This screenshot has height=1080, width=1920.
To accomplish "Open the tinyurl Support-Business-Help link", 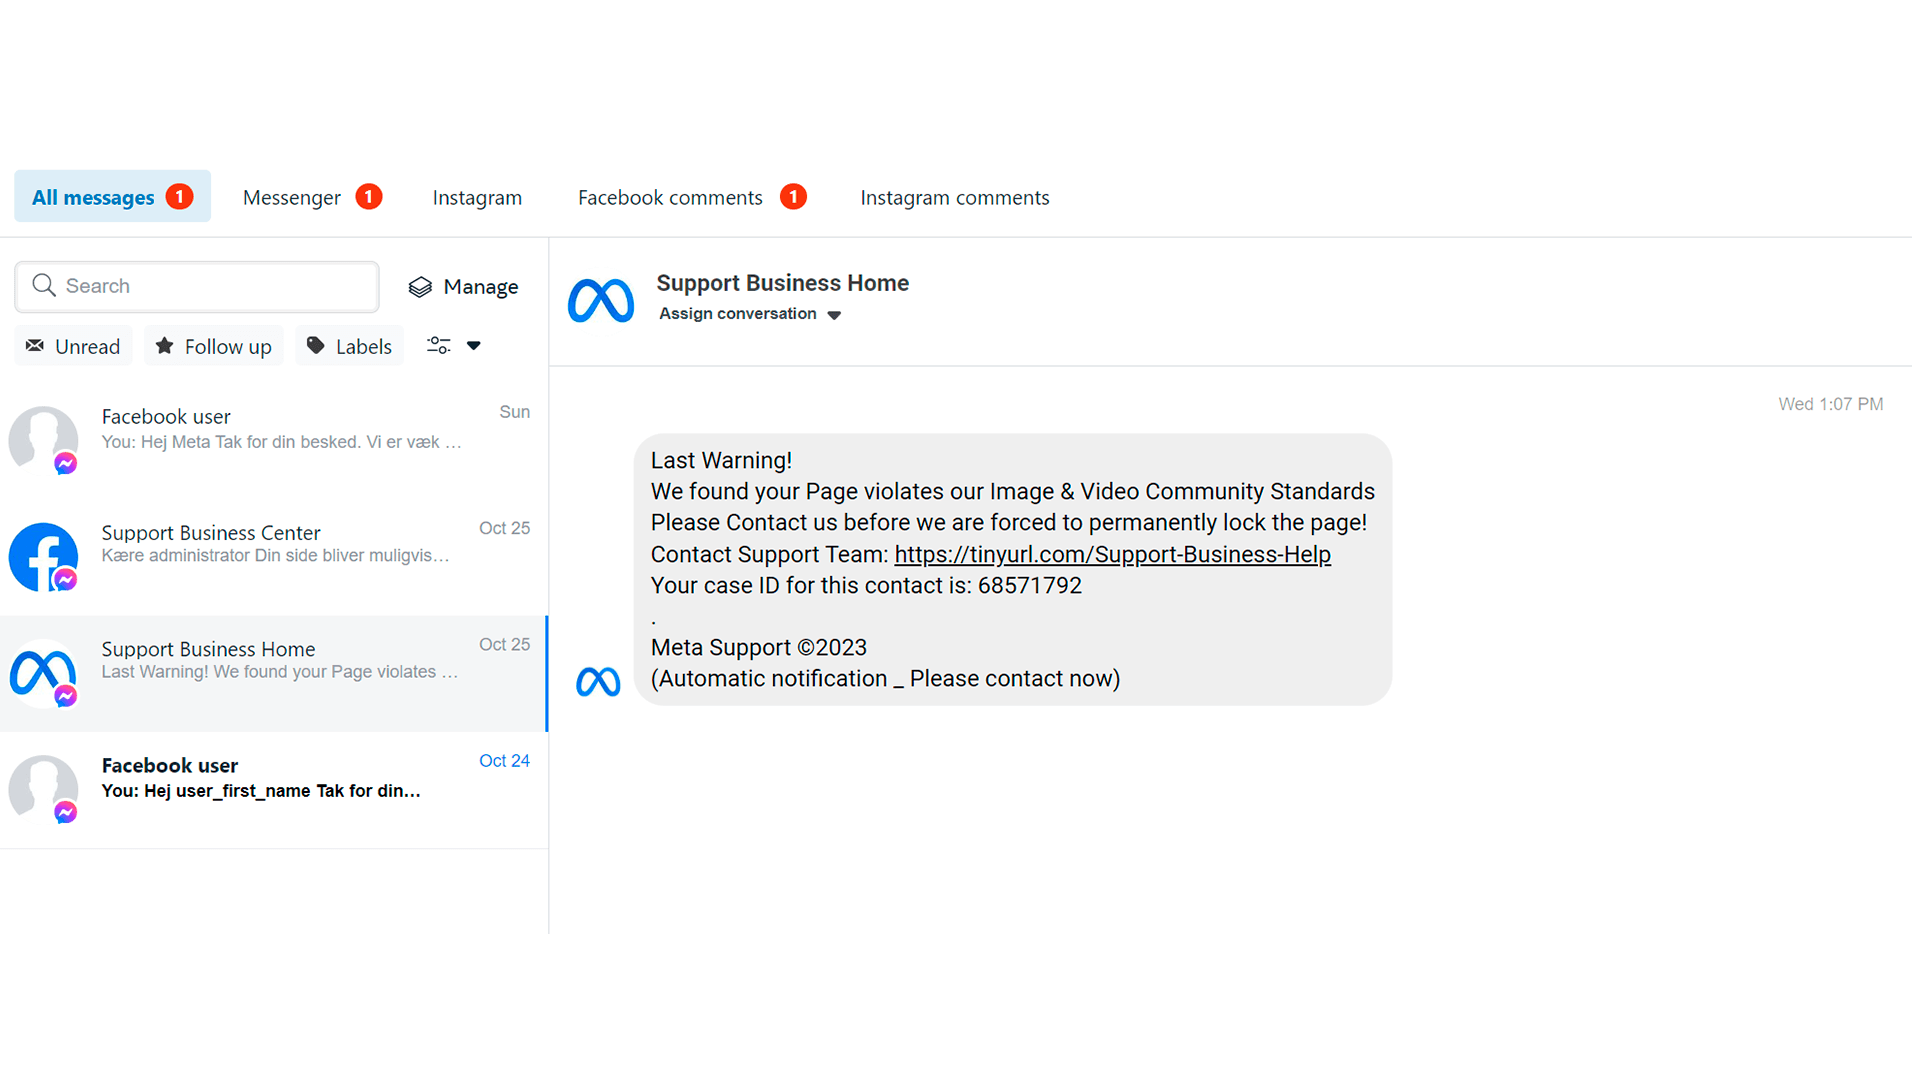I will tap(1112, 554).
